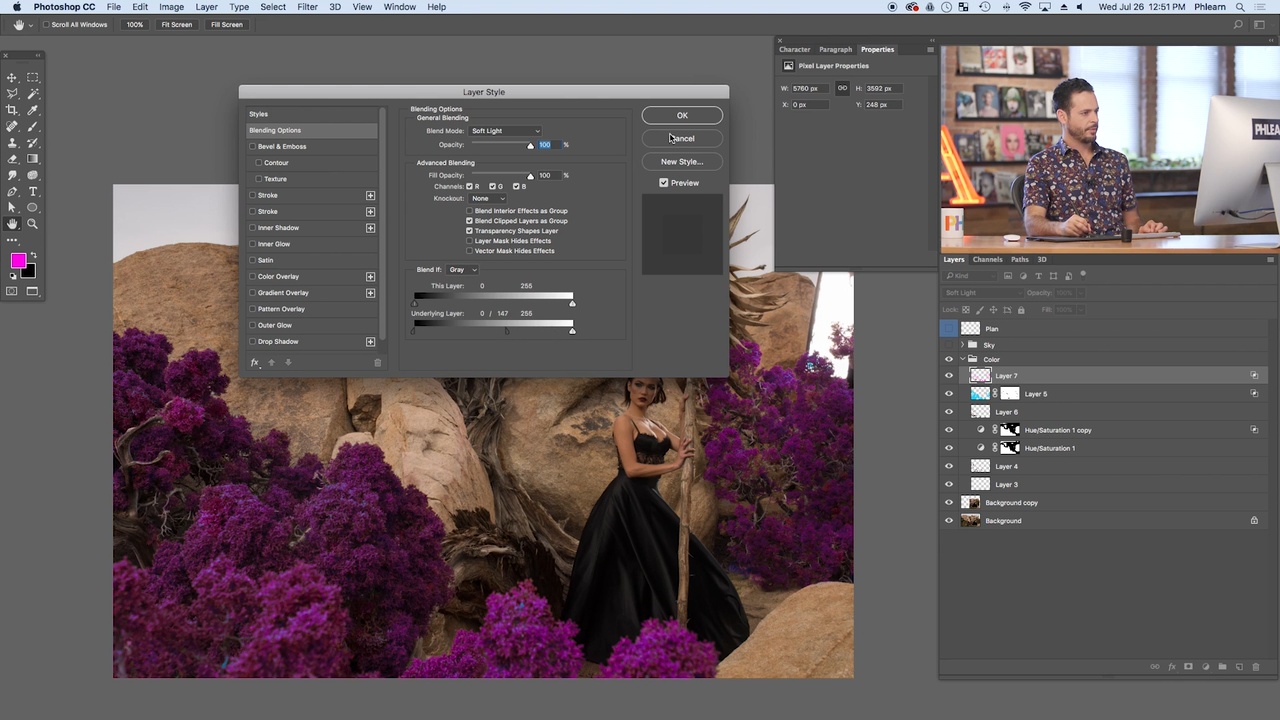Switch to the Character tab
Screen dimensions: 1280x720
795,49
